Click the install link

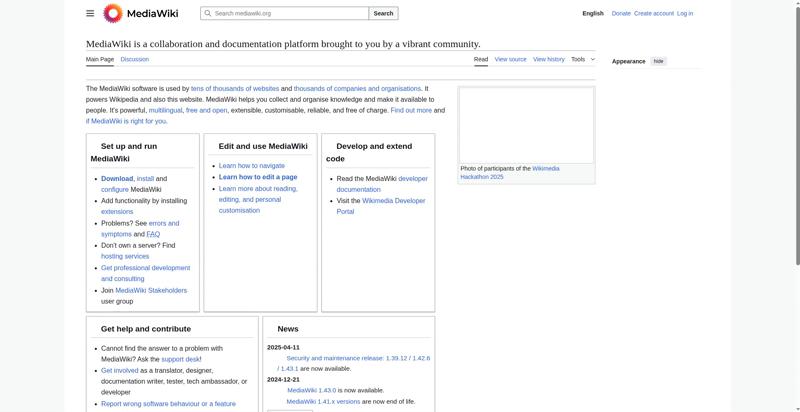(145, 179)
